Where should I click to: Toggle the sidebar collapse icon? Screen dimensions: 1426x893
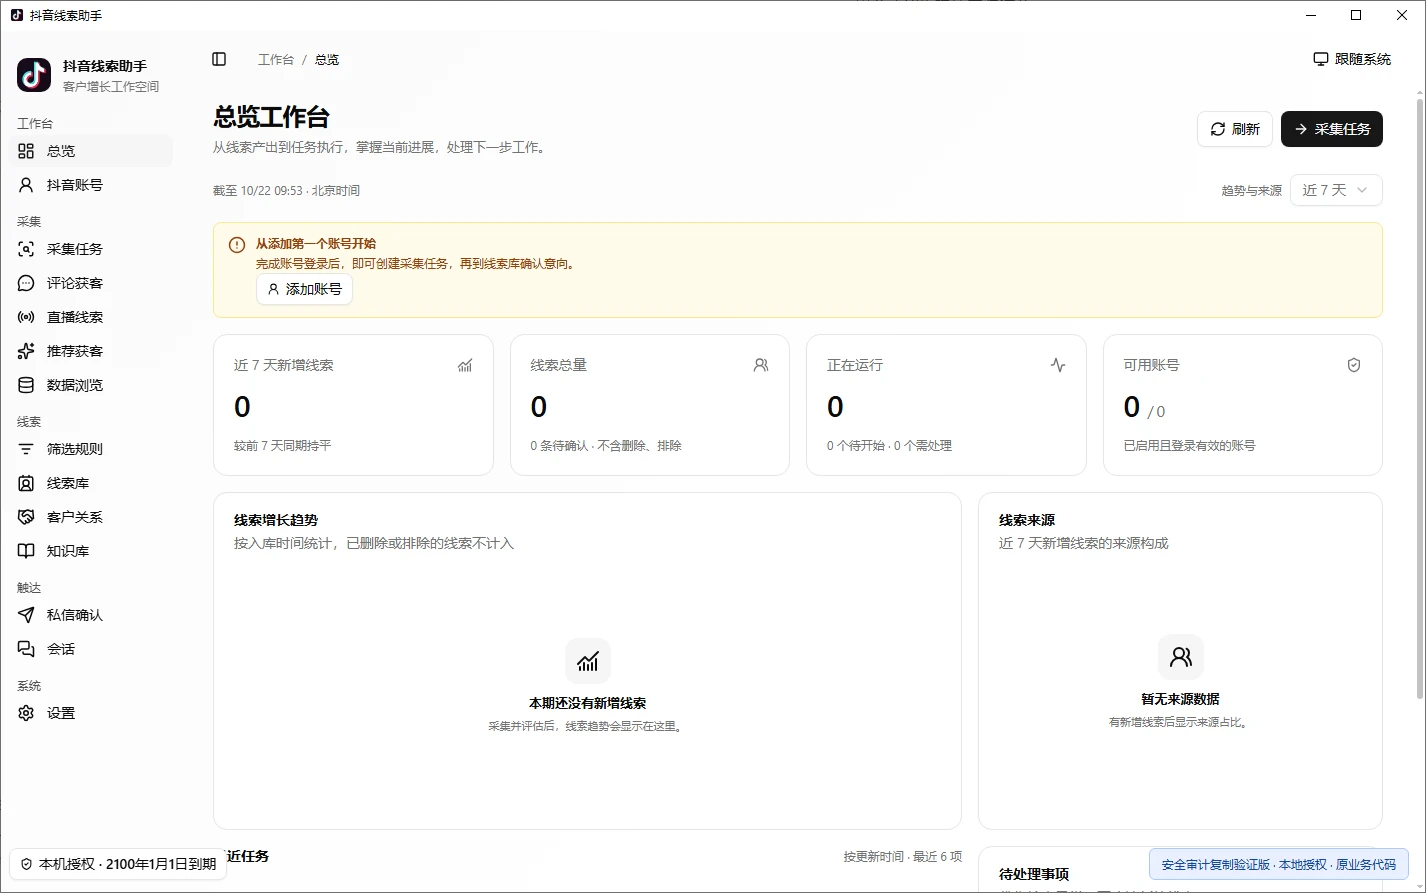219,59
